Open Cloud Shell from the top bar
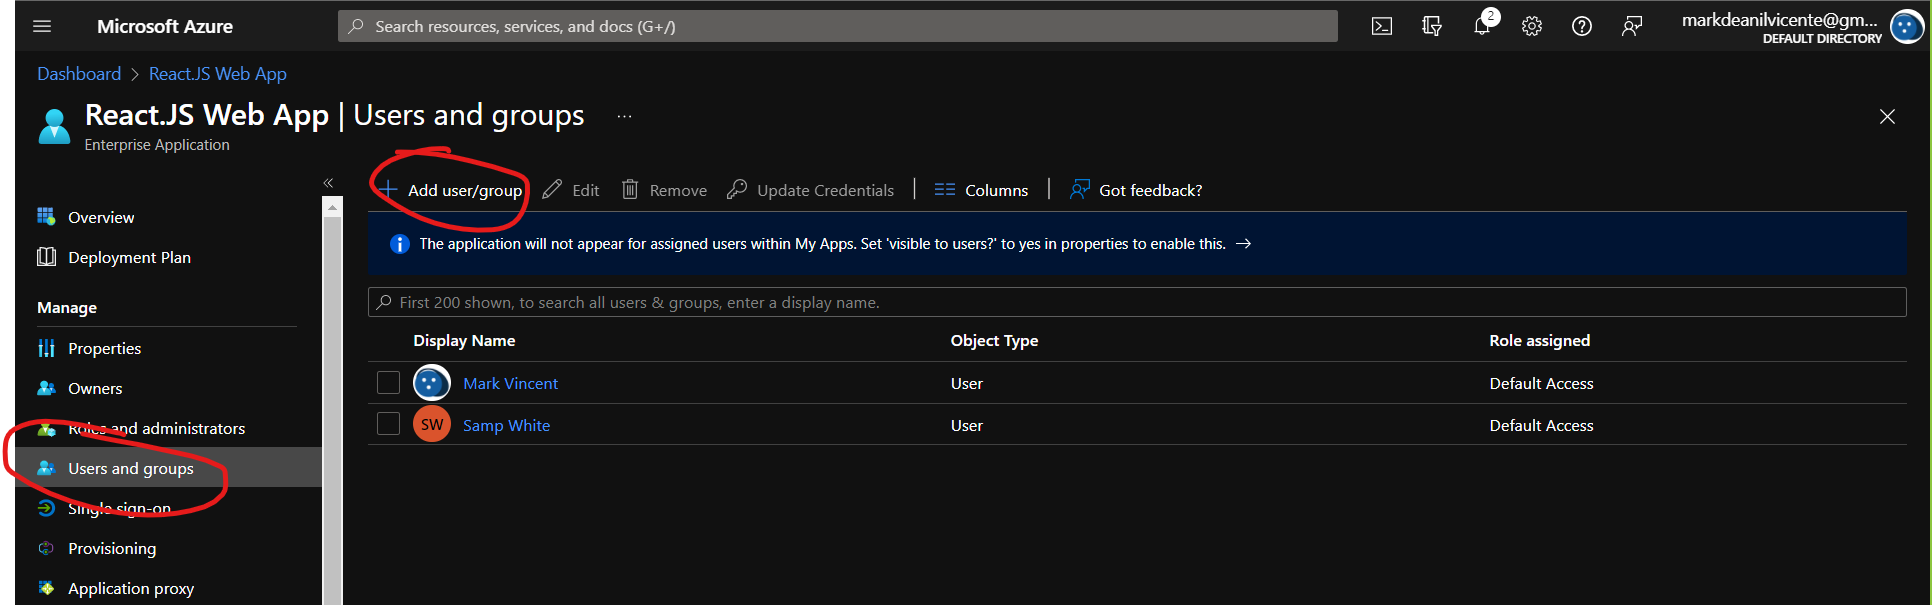This screenshot has width=1932, height=605. pos(1382,27)
